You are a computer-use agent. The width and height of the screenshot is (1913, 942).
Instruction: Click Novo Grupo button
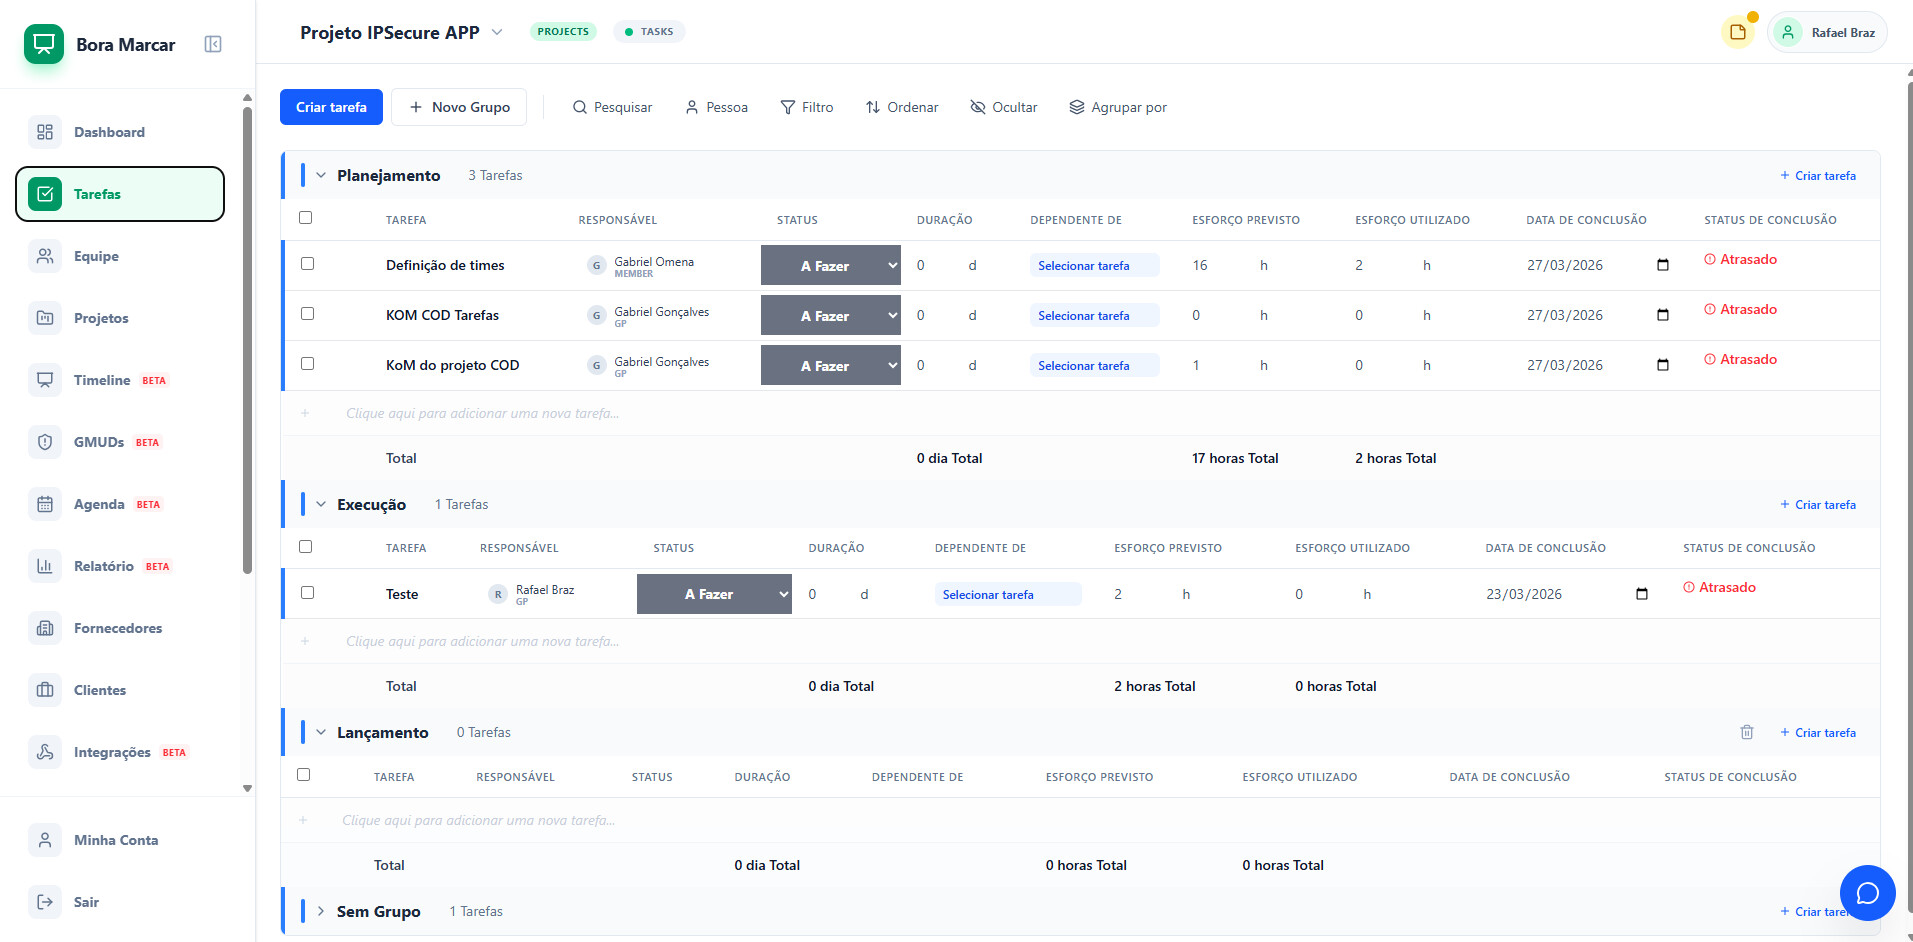coord(459,107)
